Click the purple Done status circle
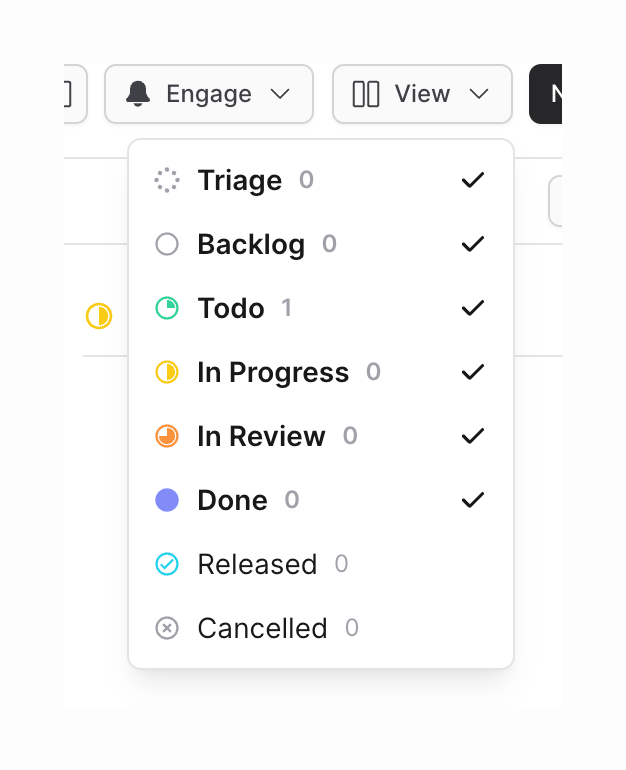This screenshot has width=626, height=770. click(x=167, y=500)
